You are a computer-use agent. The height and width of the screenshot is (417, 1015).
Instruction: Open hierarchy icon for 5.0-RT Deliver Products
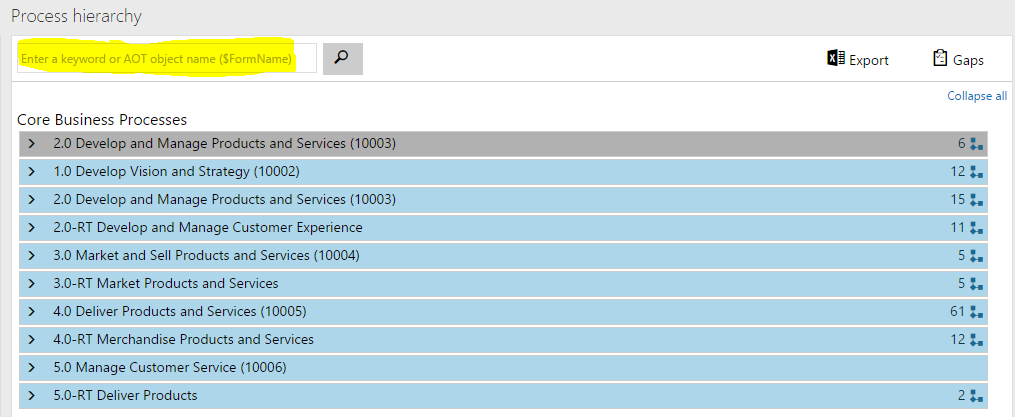click(x=976, y=396)
